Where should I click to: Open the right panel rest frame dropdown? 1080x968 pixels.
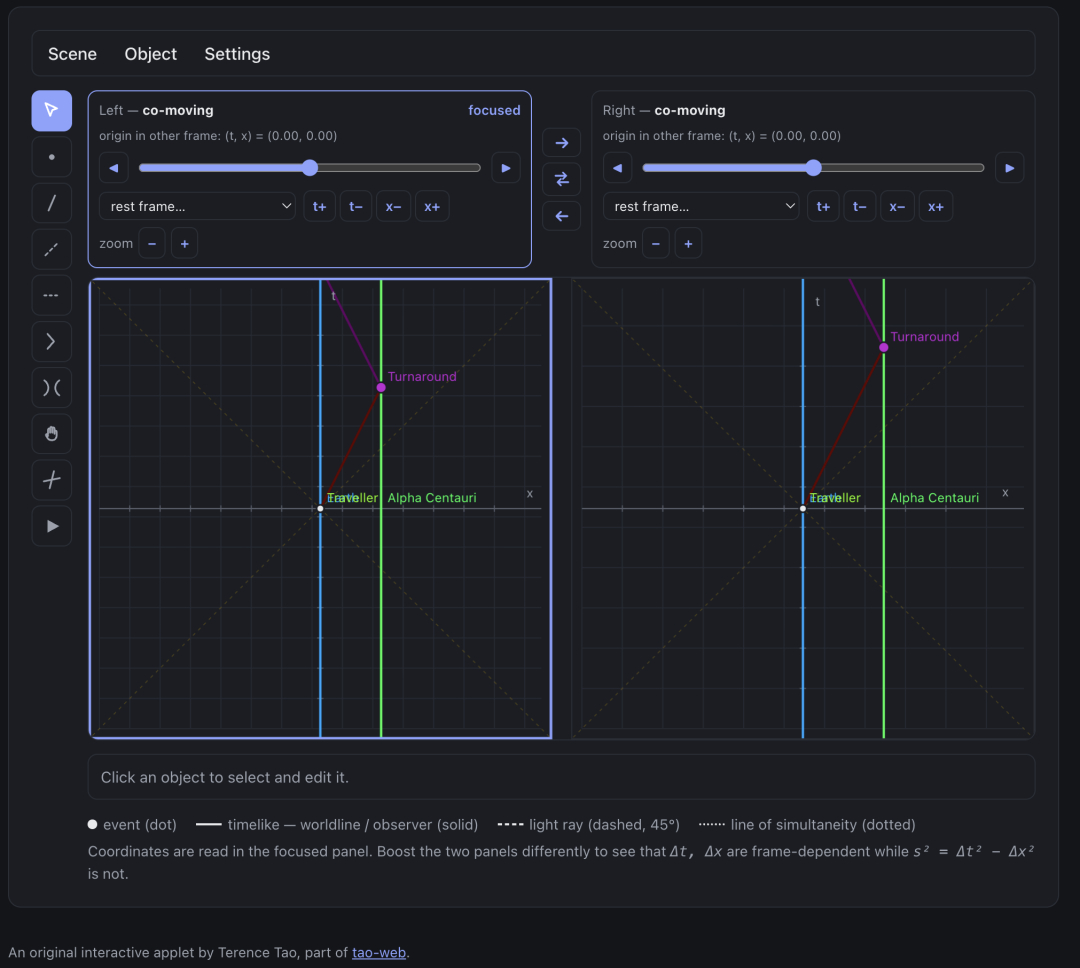pos(701,207)
